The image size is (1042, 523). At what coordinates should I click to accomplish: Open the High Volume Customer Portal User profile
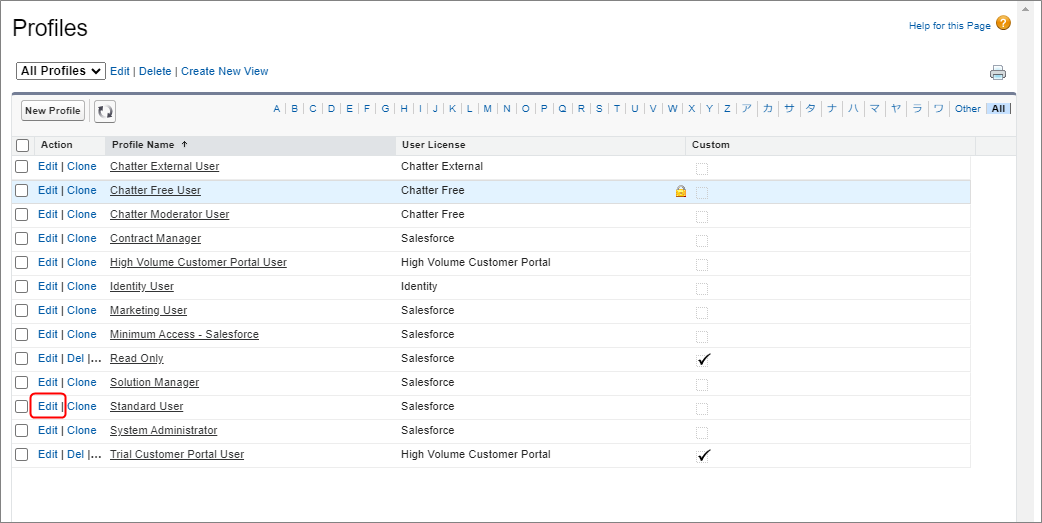coord(198,262)
